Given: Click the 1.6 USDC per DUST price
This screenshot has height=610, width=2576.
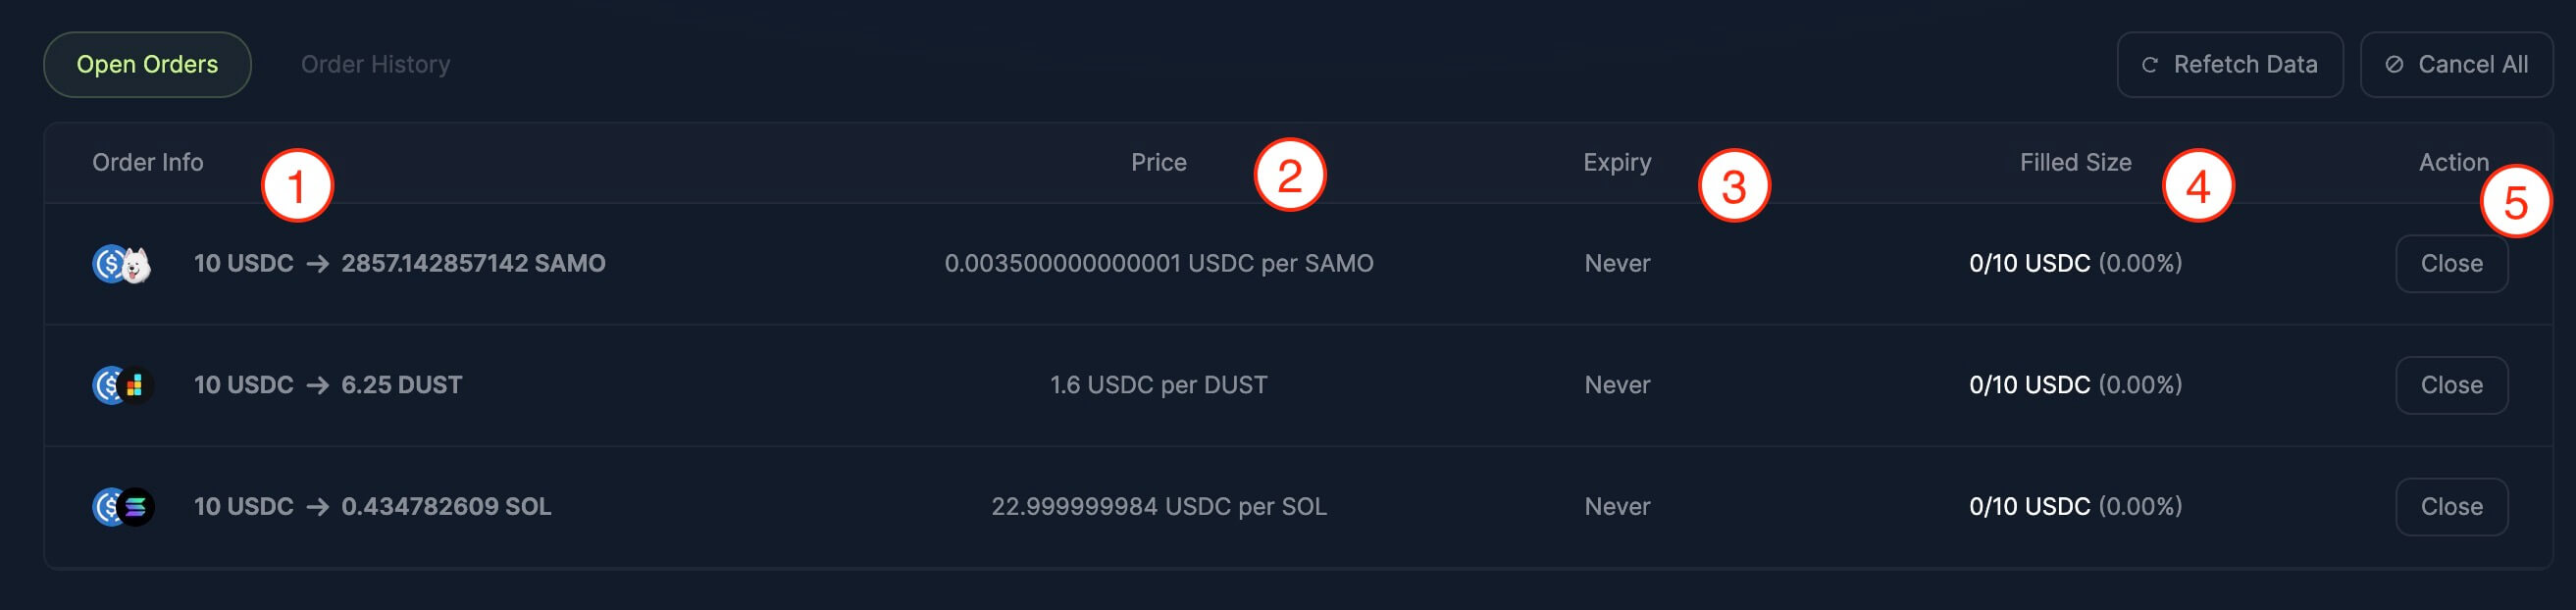Looking at the screenshot, I should click(1158, 385).
